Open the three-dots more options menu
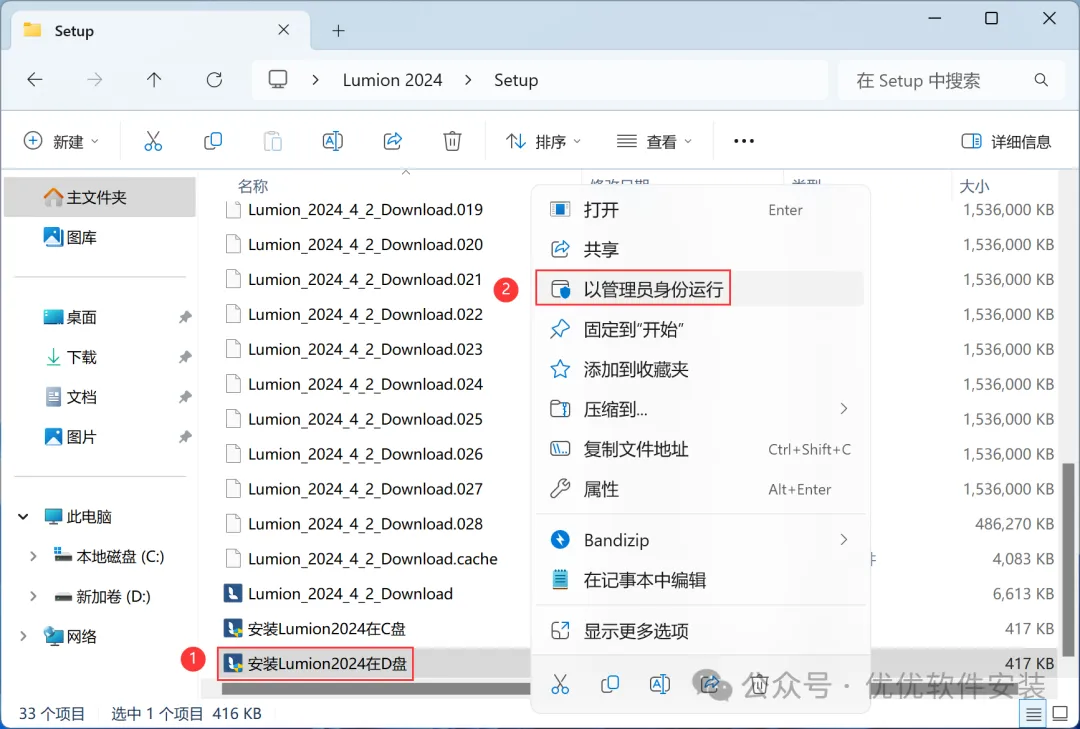This screenshot has width=1080, height=729. [x=744, y=141]
